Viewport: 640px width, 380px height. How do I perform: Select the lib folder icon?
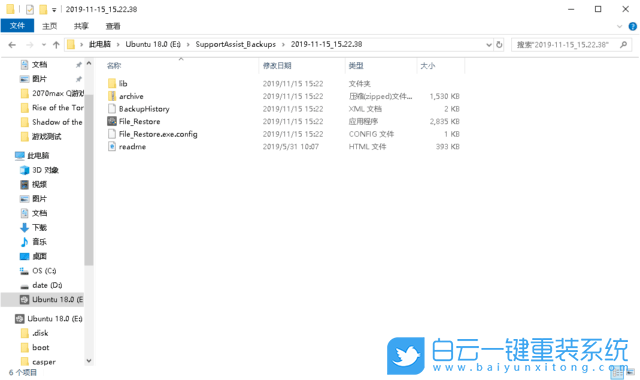tap(112, 83)
